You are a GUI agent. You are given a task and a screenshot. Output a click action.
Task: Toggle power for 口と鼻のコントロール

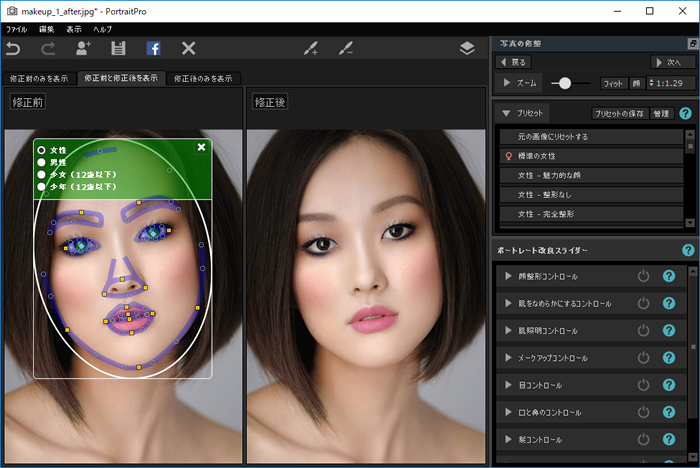[643, 412]
